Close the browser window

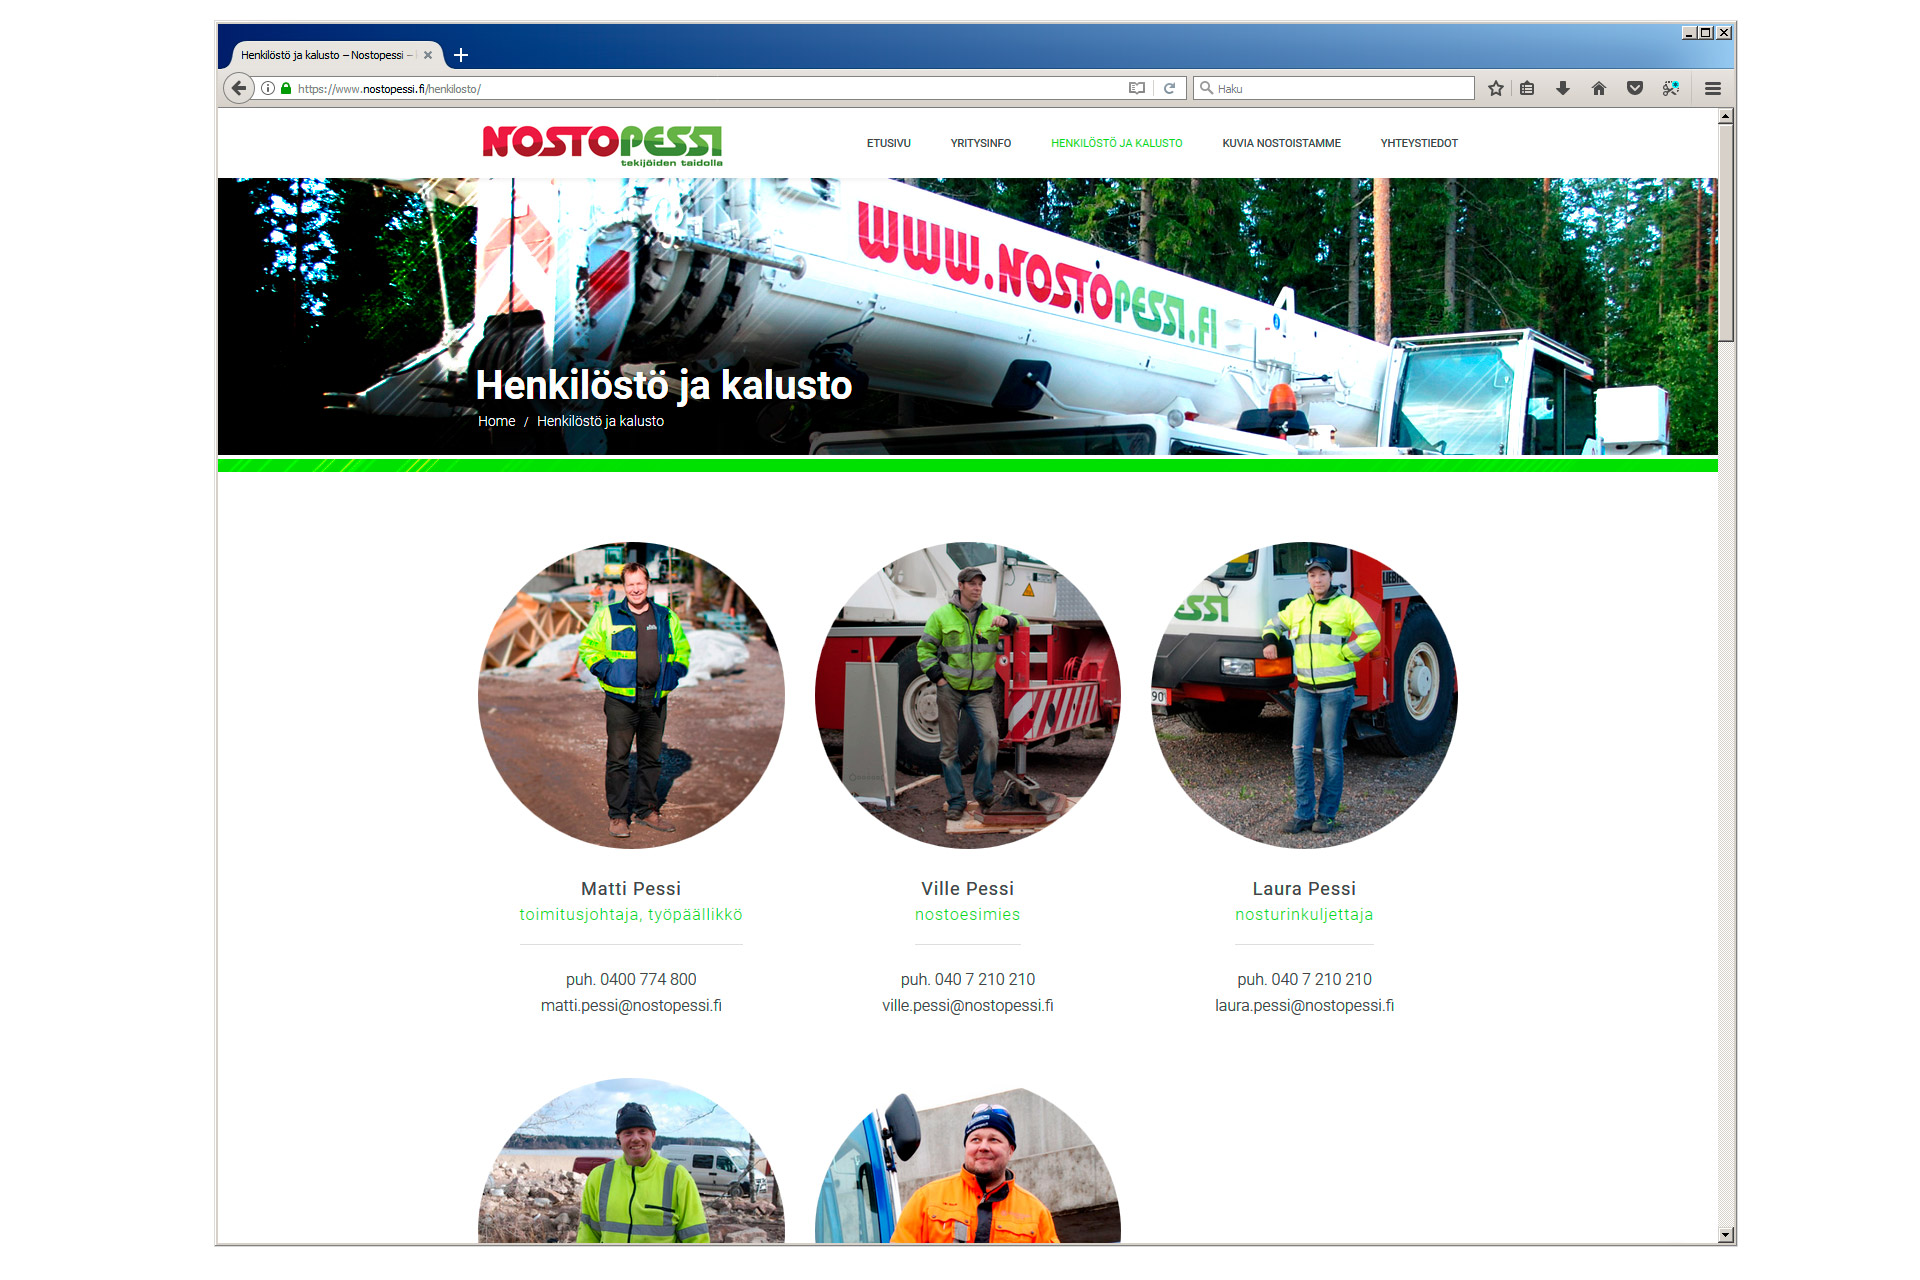click(x=1724, y=33)
